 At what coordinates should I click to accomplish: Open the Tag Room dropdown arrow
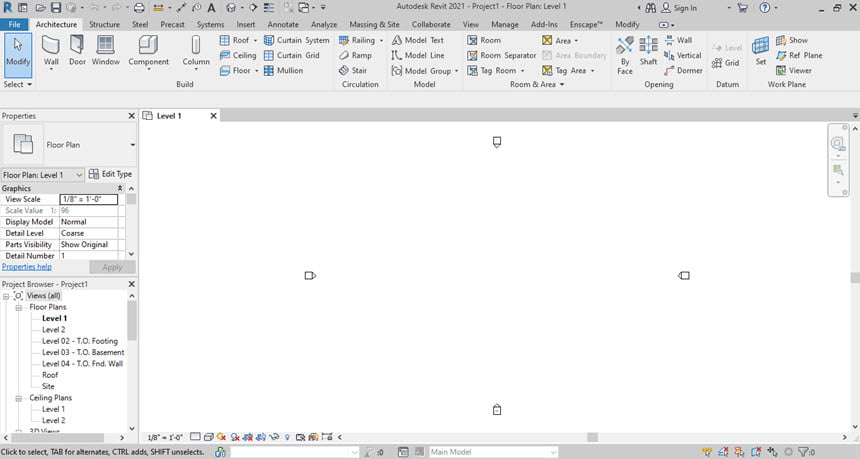[523, 71]
